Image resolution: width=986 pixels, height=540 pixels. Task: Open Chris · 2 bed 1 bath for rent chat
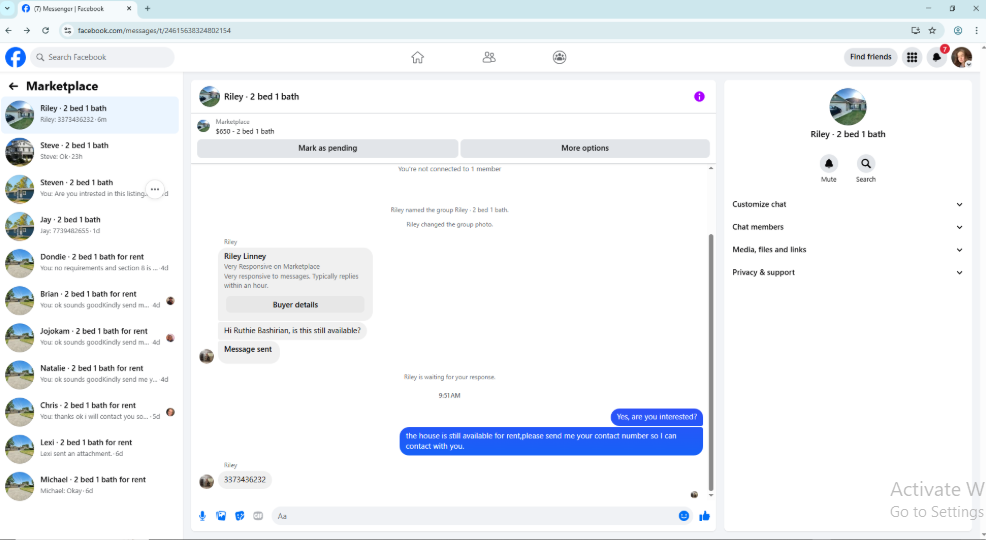point(90,411)
